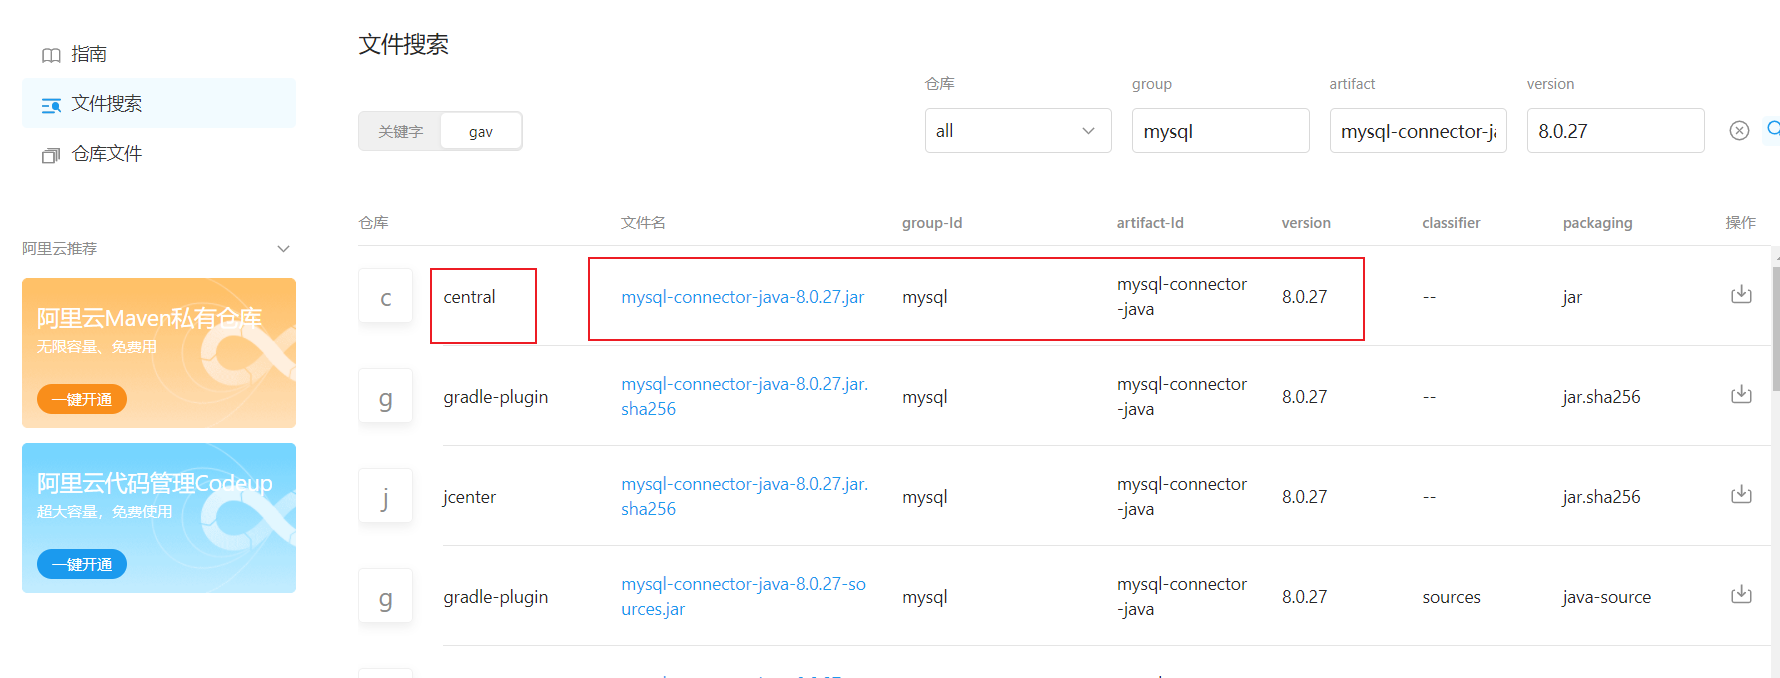Click the 'c' avatar badge for central
Image resolution: width=1780 pixels, height=678 pixels.
(x=385, y=296)
